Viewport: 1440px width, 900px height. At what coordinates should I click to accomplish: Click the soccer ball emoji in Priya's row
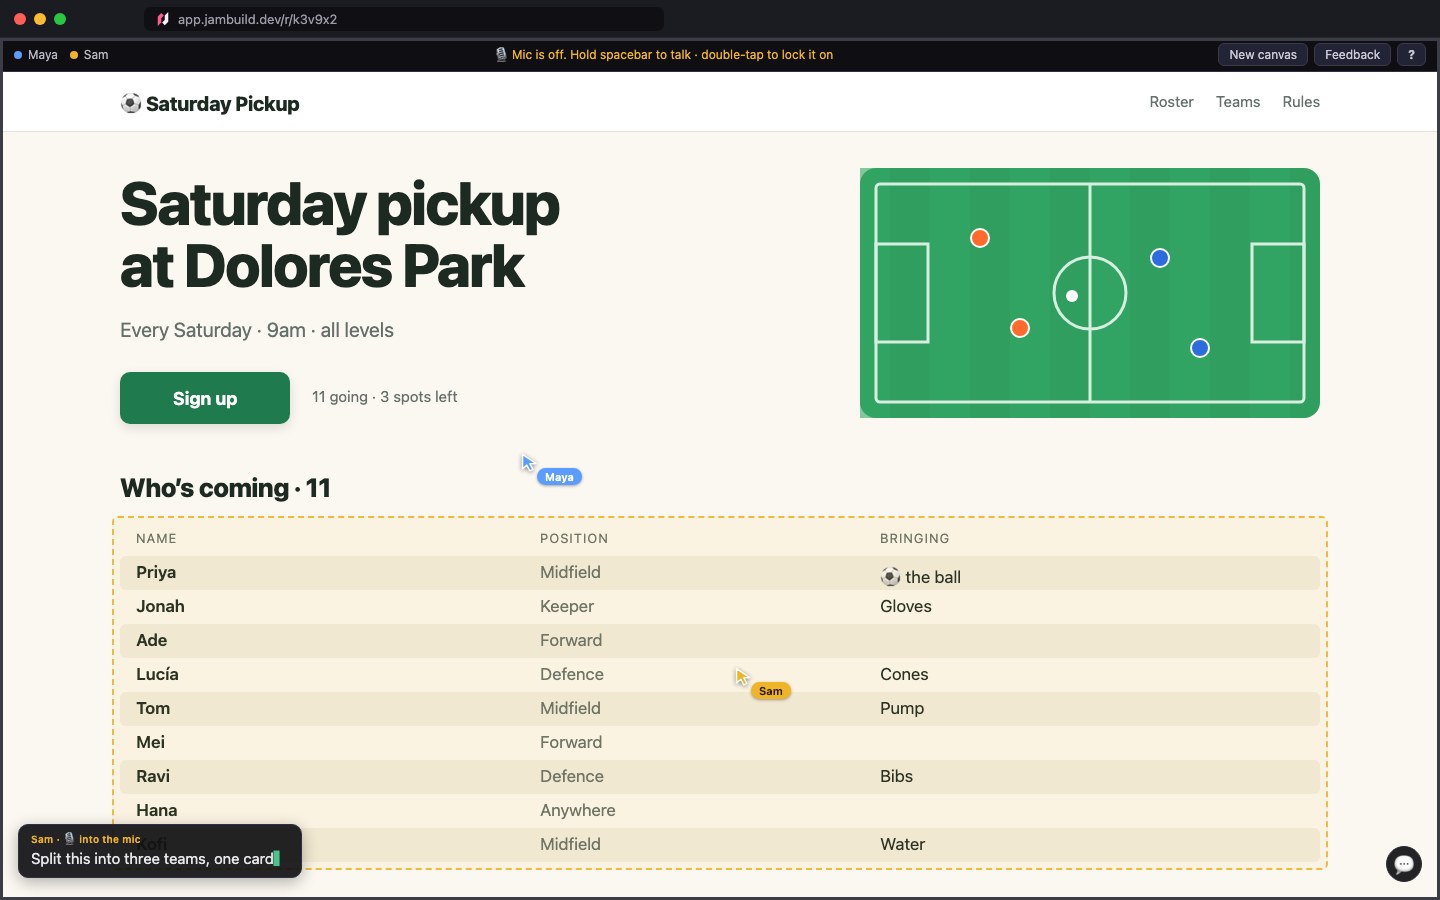point(890,576)
